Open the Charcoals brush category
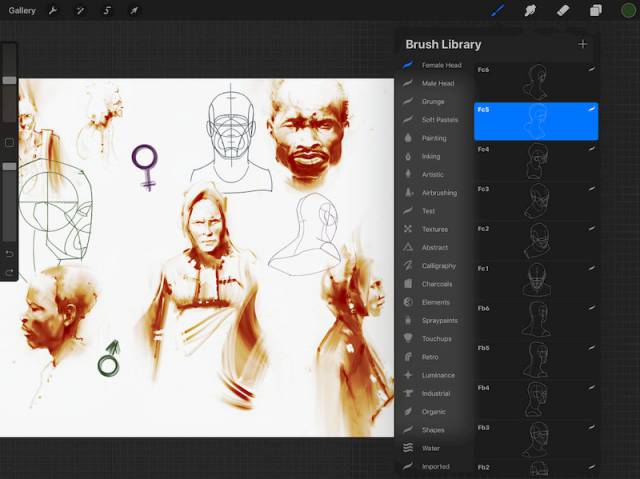 (436, 284)
